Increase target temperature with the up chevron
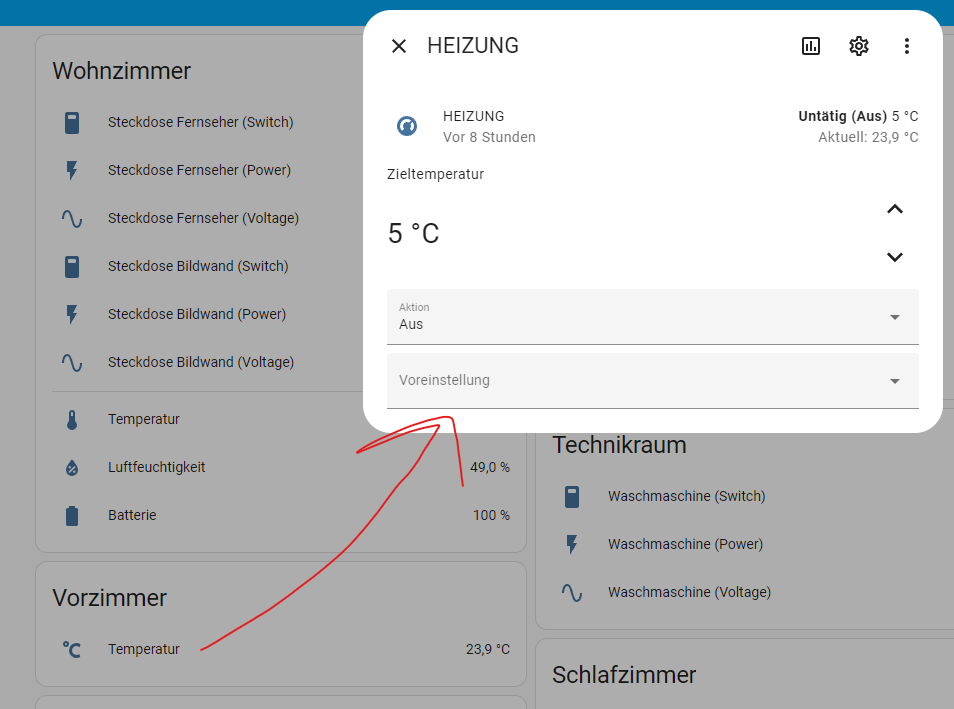 pyautogui.click(x=894, y=209)
